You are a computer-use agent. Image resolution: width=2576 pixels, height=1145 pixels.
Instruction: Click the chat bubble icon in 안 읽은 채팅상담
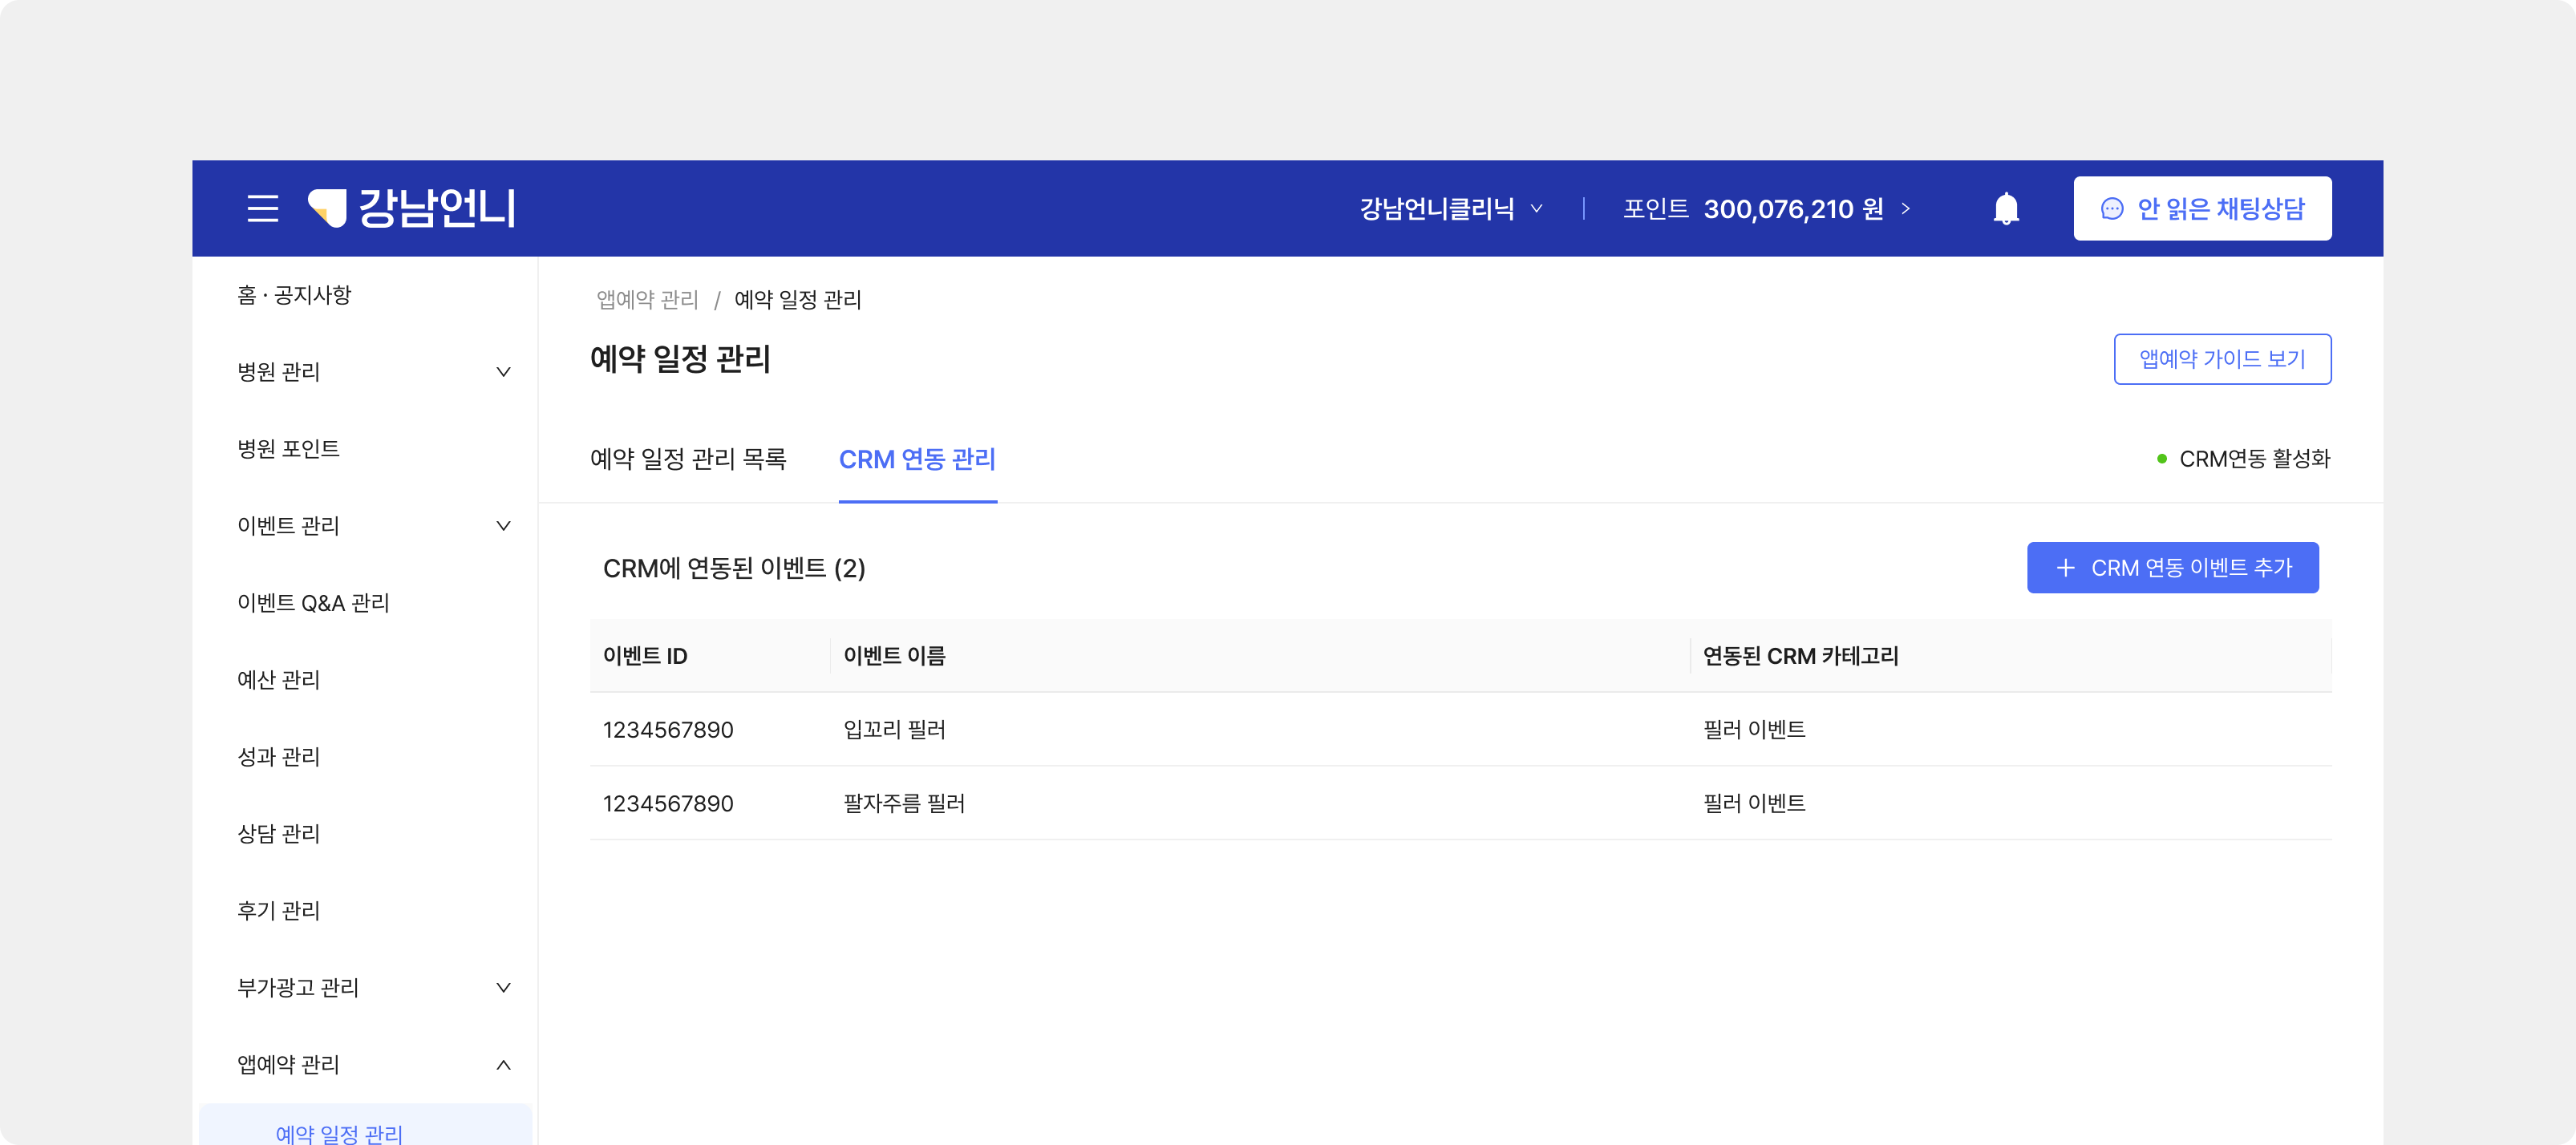point(2112,208)
